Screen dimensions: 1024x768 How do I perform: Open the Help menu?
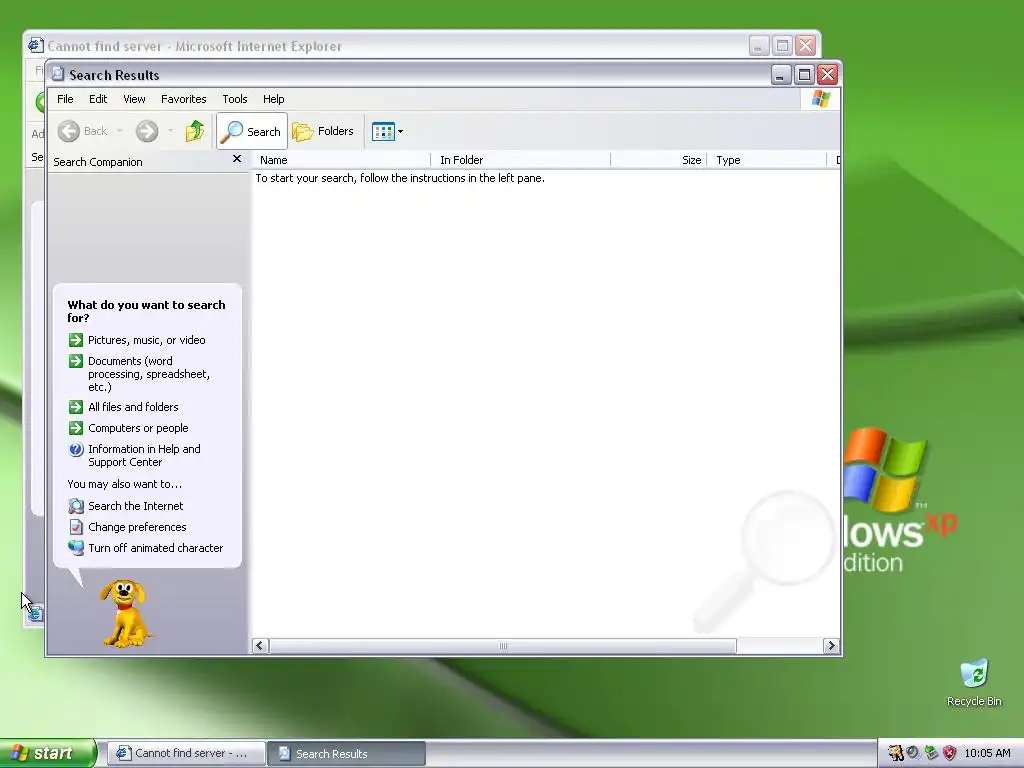click(274, 99)
